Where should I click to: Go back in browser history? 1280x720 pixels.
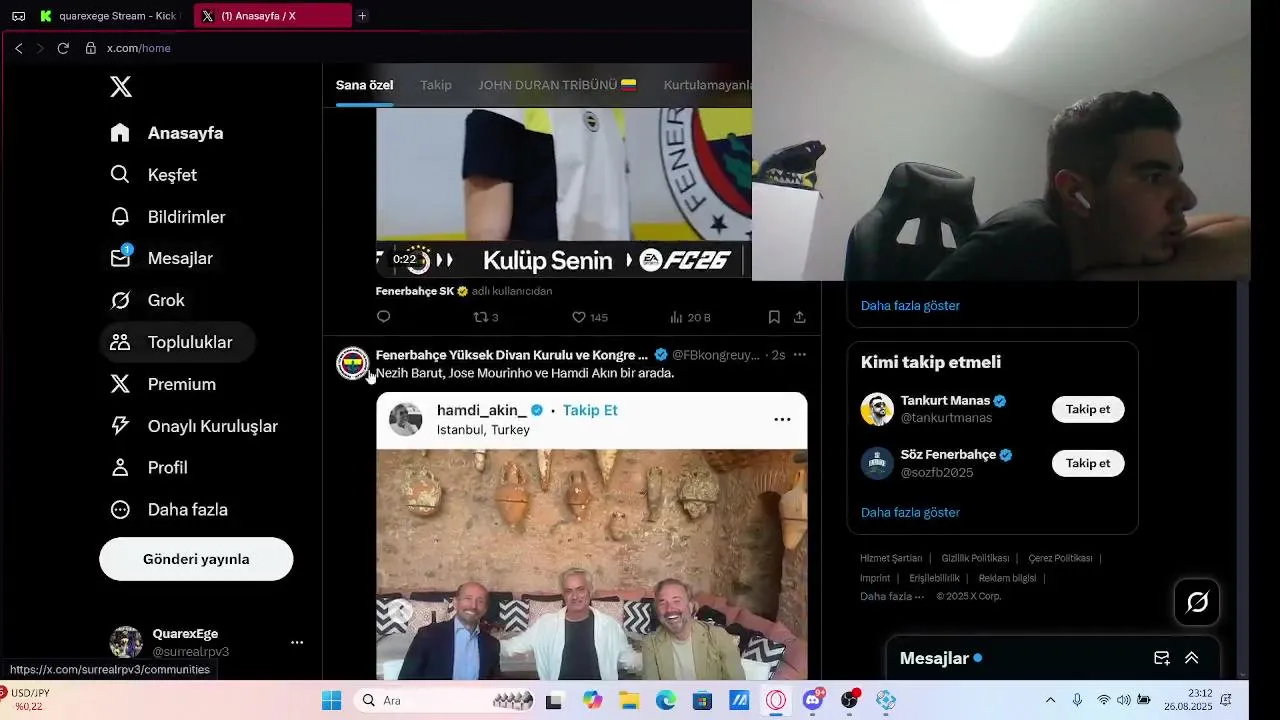18,48
